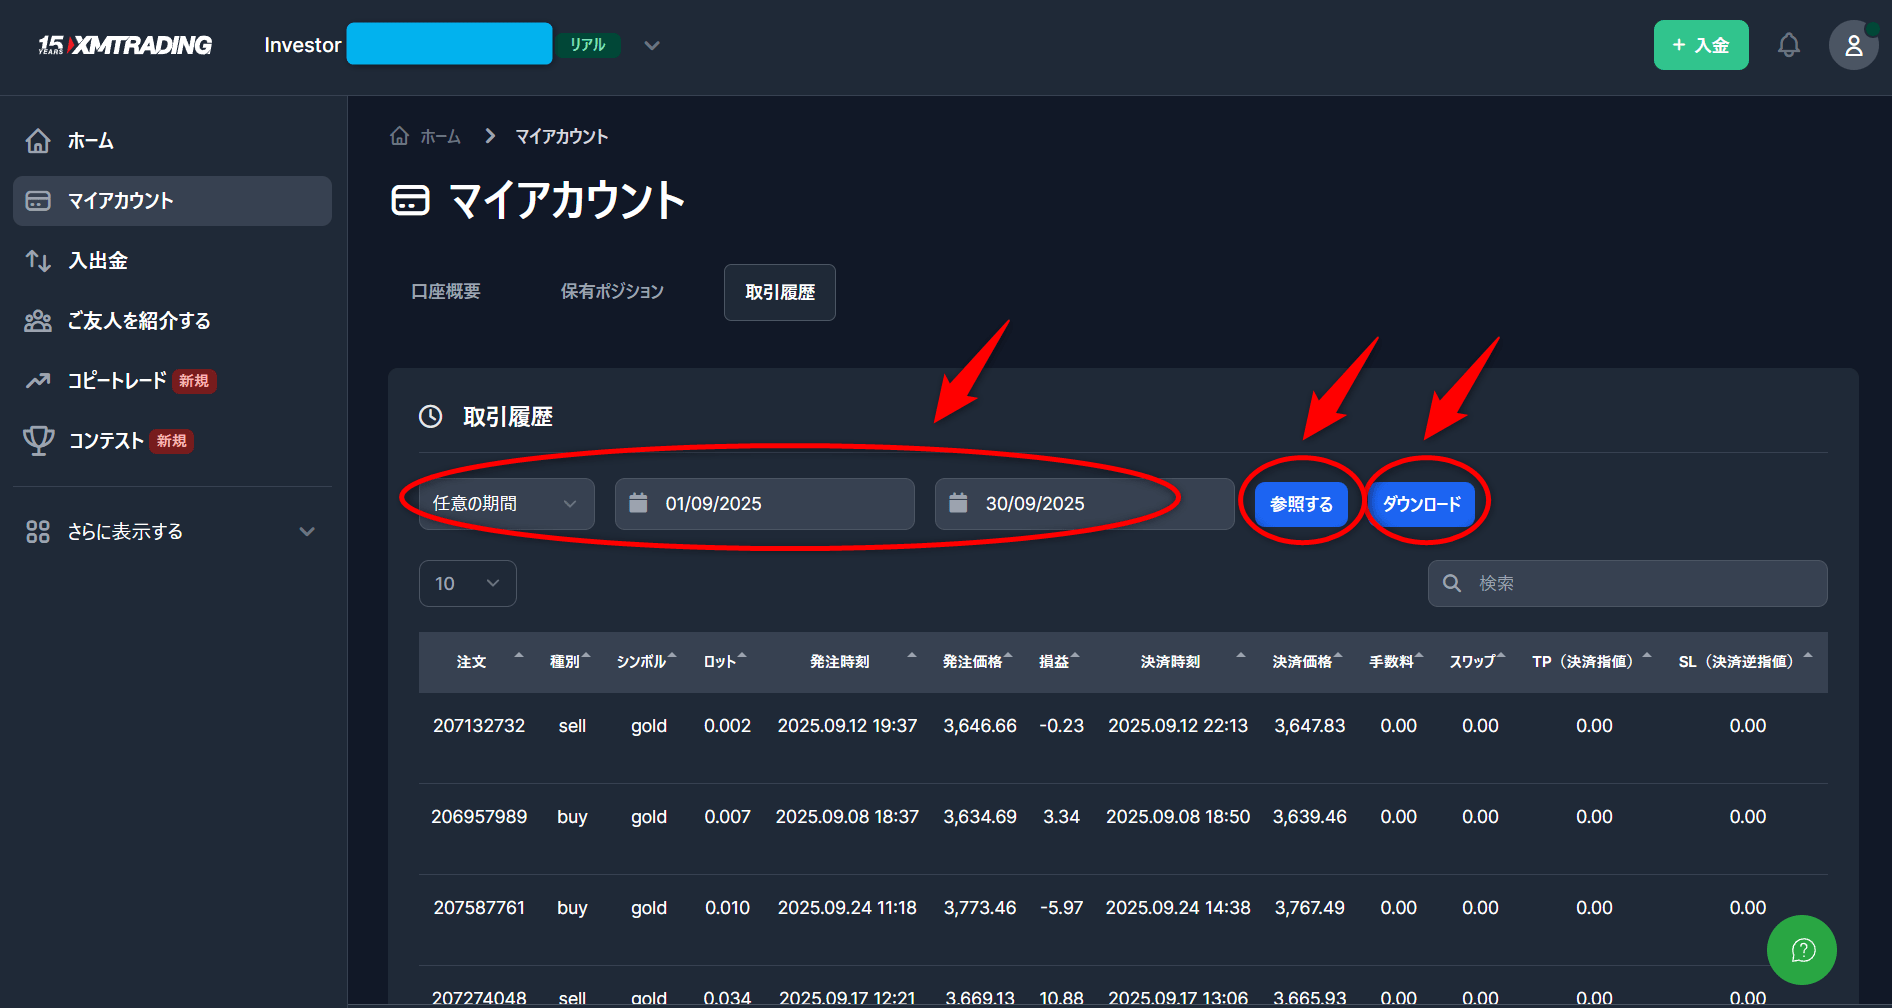Click the 検索 search input field
The height and width of the screenshot is (1008, 1892).
(x=1640, y=583)
